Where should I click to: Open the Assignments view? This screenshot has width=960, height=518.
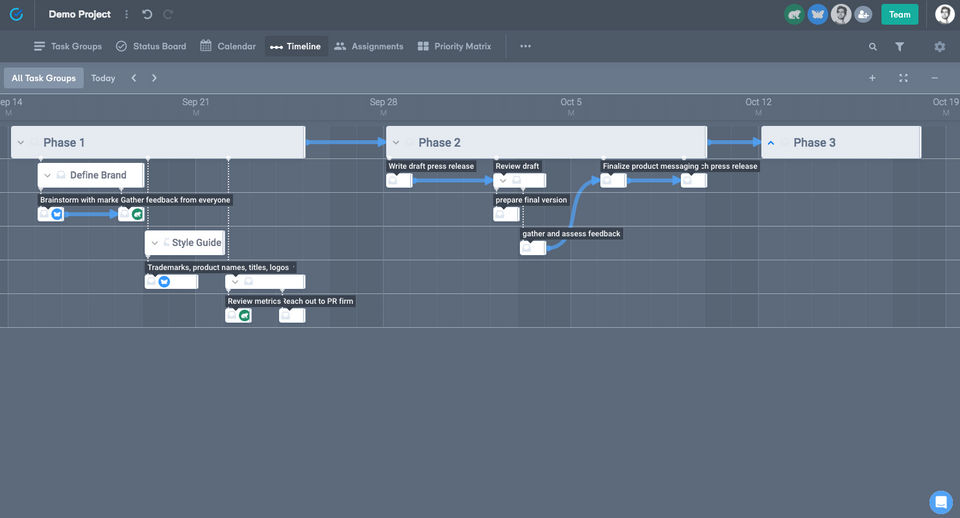click(369, 46)
